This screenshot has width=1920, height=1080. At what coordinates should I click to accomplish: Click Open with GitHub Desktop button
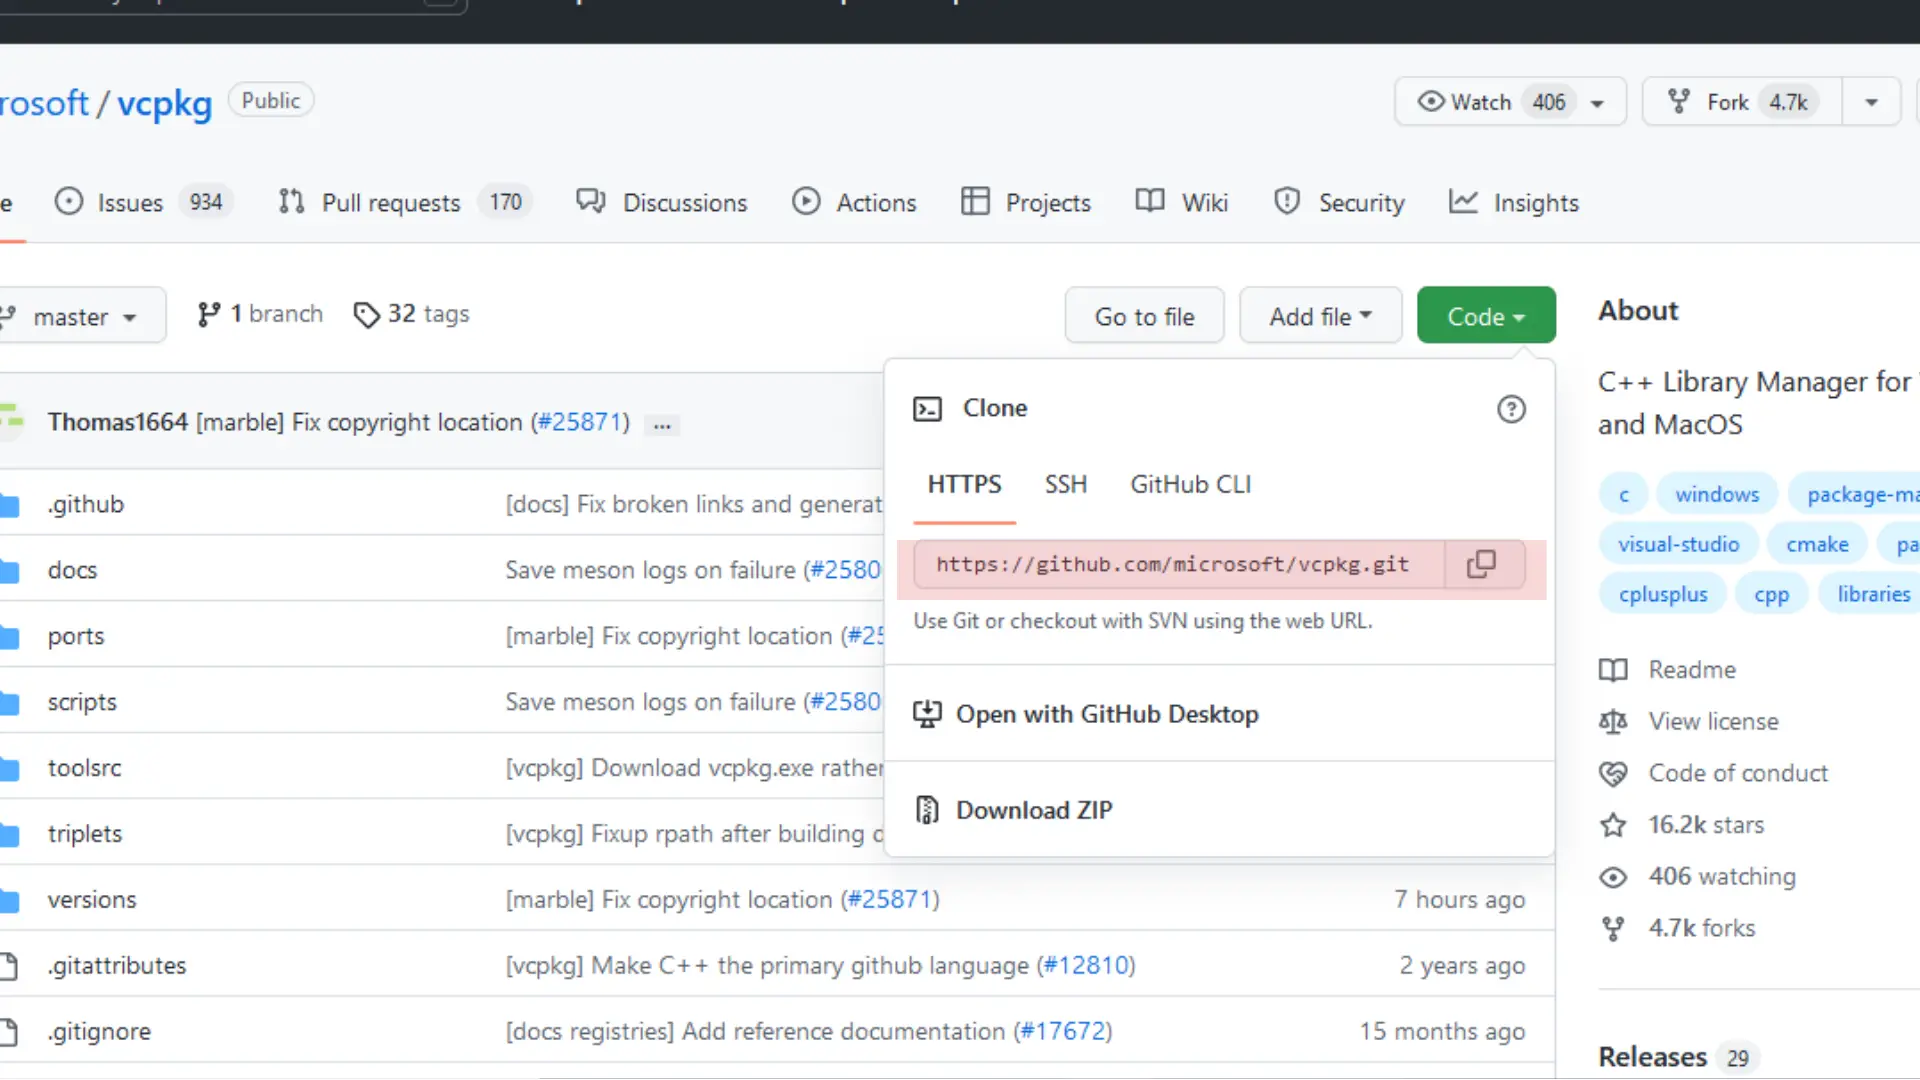coord(1106,713)
